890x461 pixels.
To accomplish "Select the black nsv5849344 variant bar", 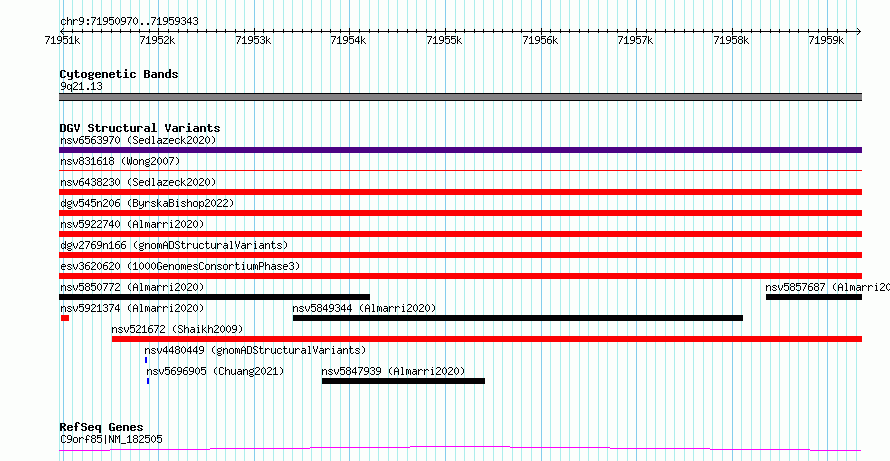I will click(x=518, y=318).
